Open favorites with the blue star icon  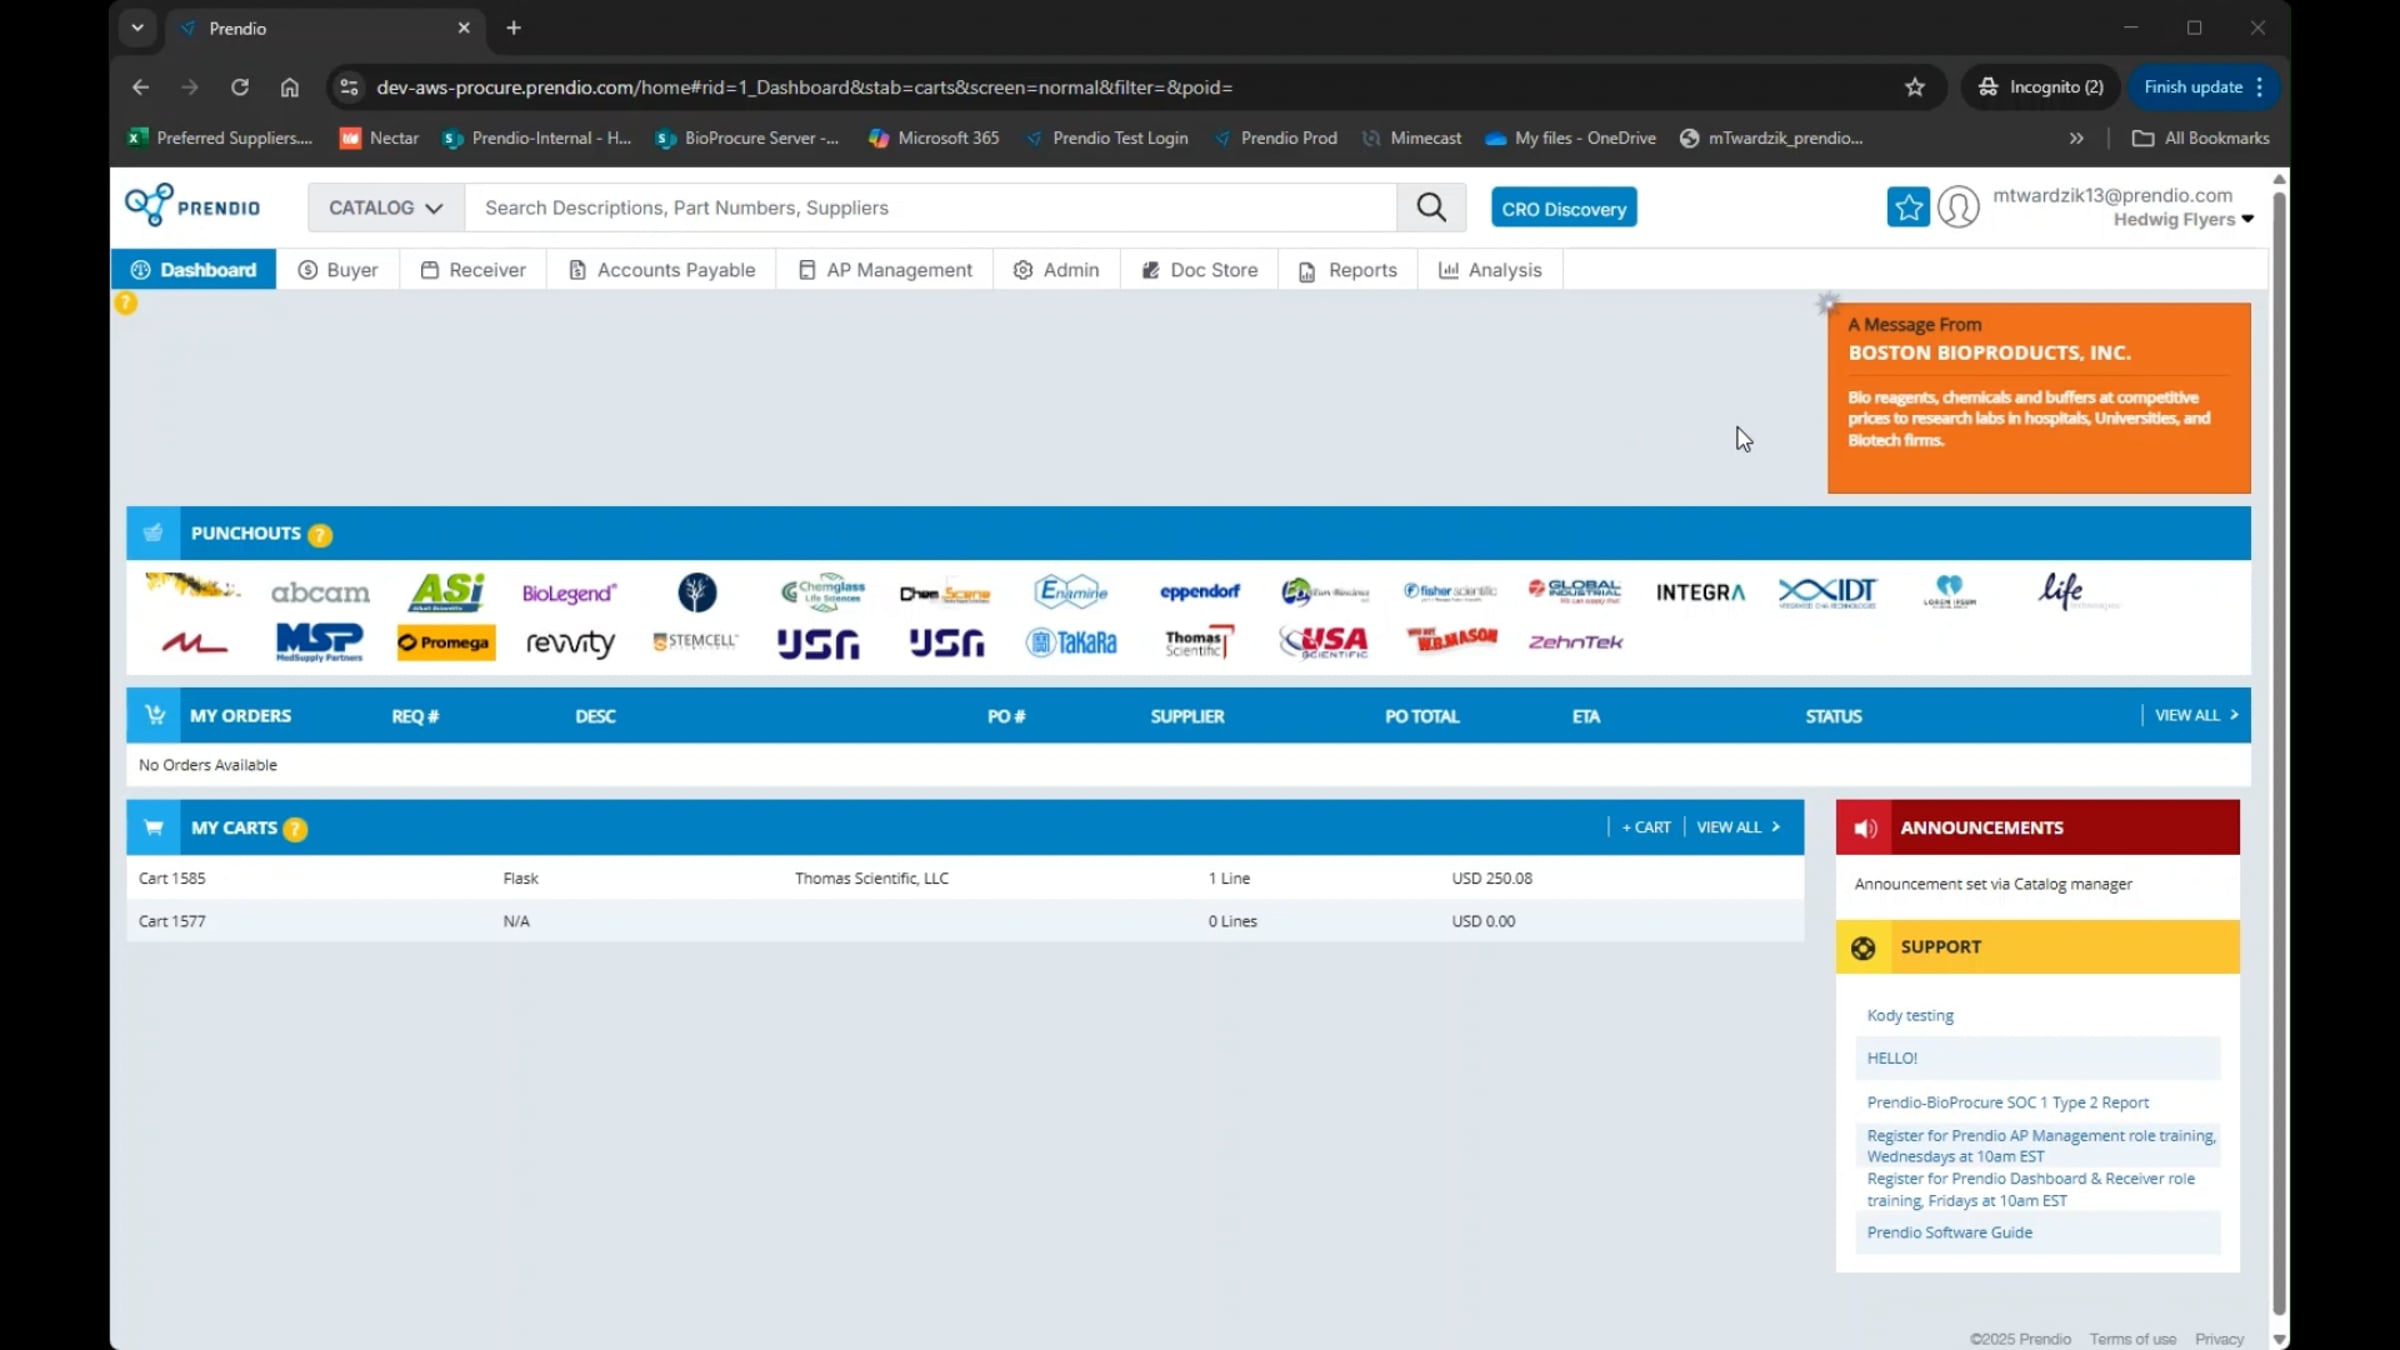[1908, 207]
